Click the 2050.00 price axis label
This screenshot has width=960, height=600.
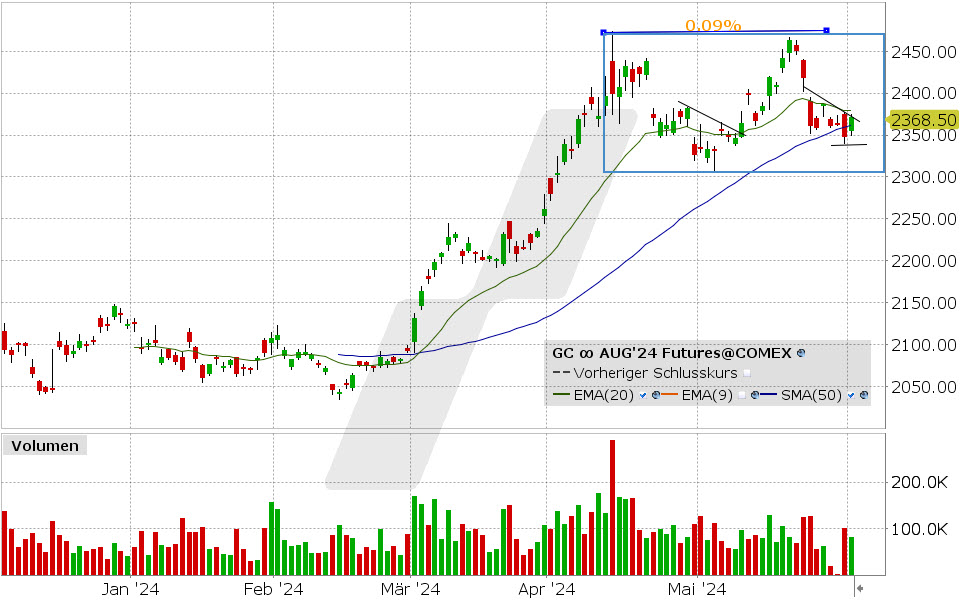coord(923,387)
